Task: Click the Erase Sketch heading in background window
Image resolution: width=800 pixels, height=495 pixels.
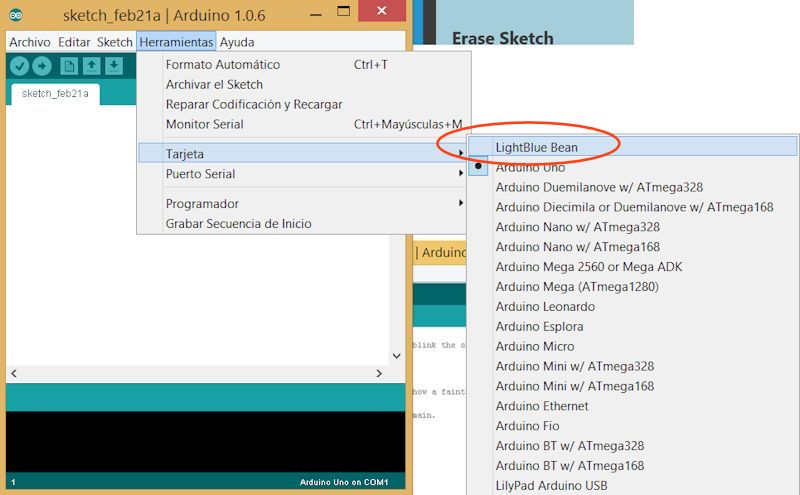Action: point(503,38)
